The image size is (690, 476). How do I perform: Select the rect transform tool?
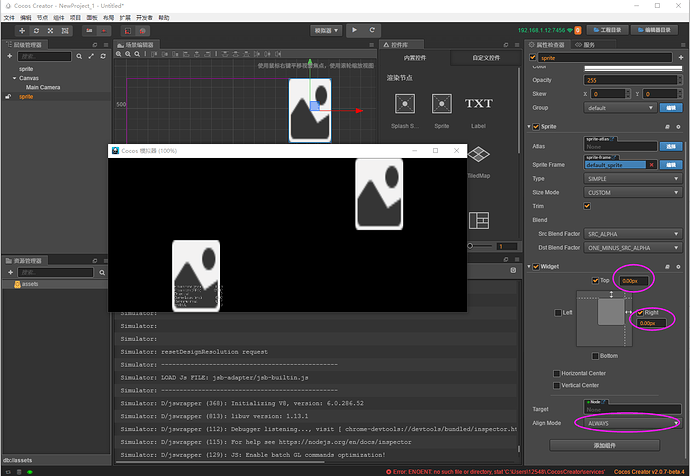[x=65, y=30]
